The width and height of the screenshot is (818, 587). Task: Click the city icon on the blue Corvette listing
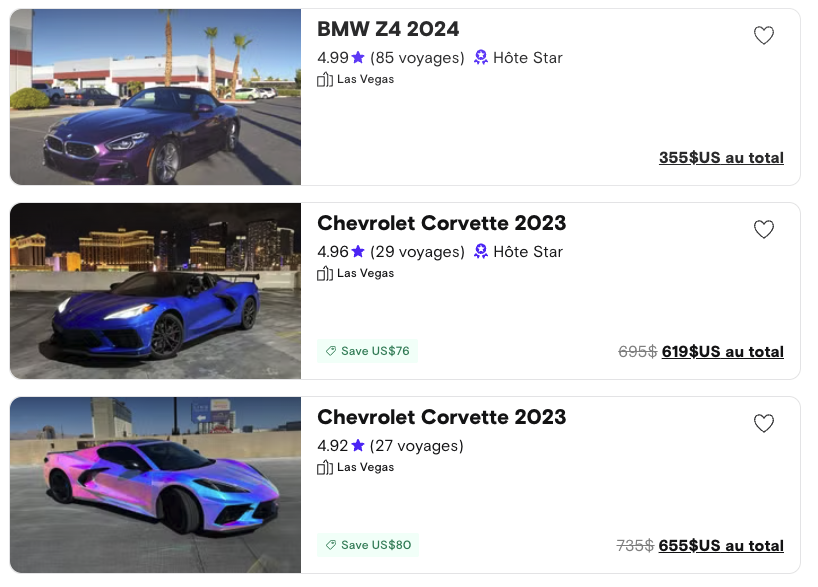pos(325,274)
